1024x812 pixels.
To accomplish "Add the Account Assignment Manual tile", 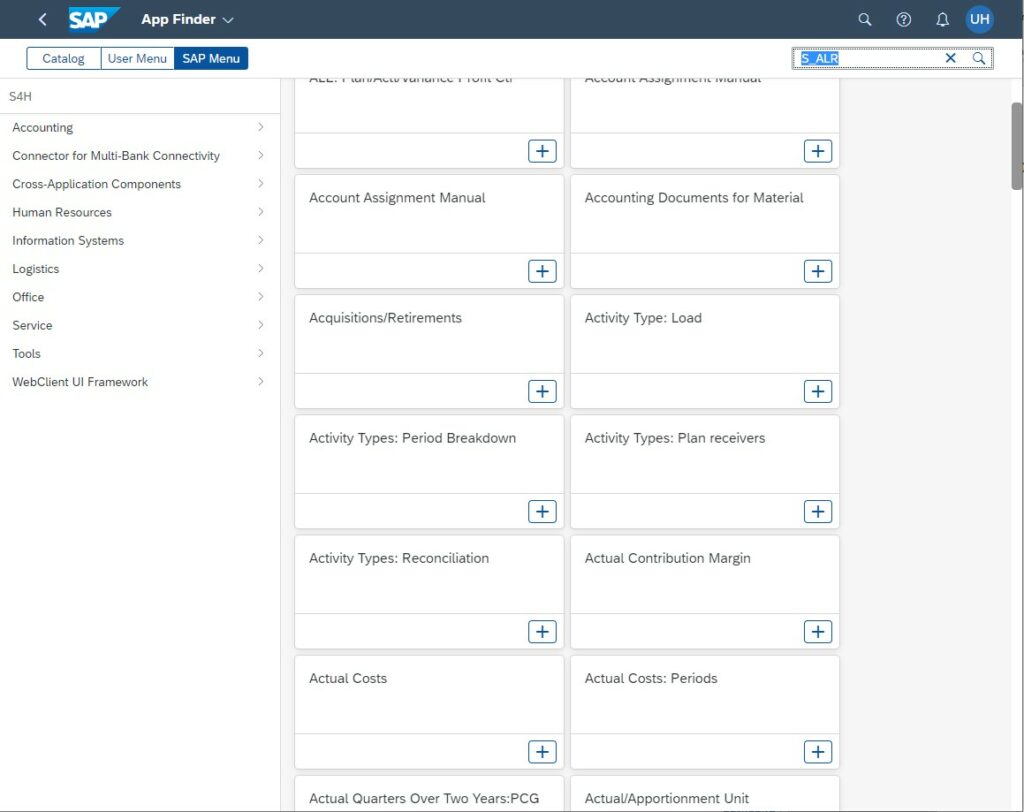I will [x=542, y=271].
